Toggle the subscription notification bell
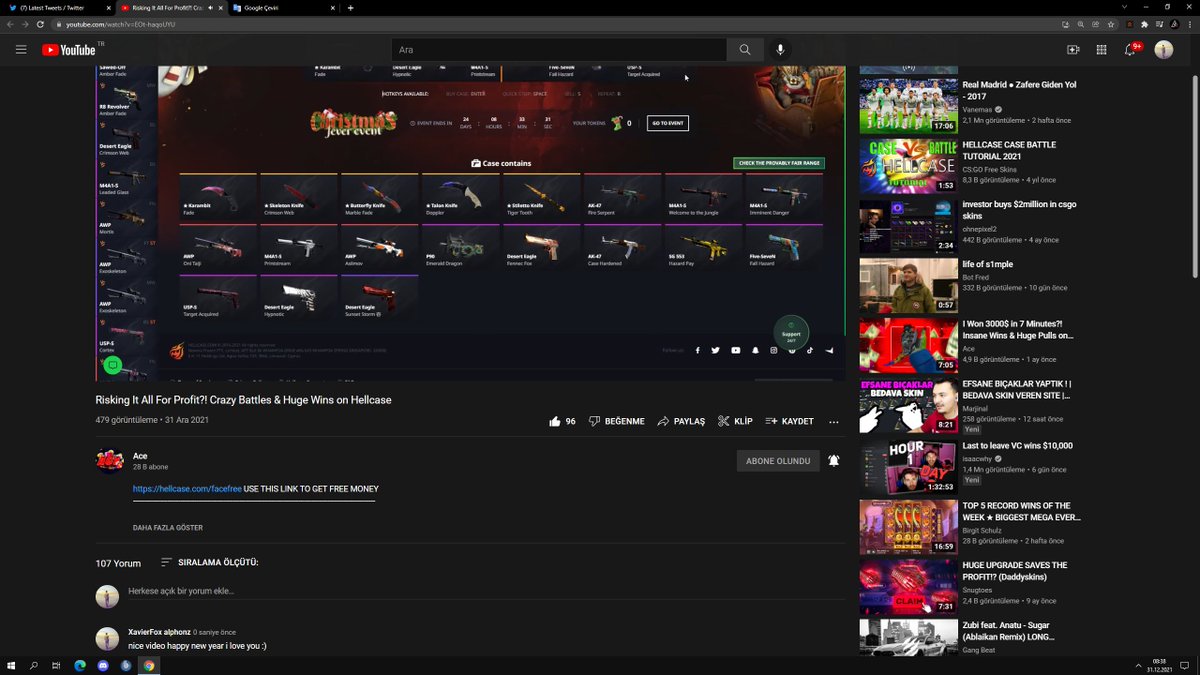 (834, 460)
